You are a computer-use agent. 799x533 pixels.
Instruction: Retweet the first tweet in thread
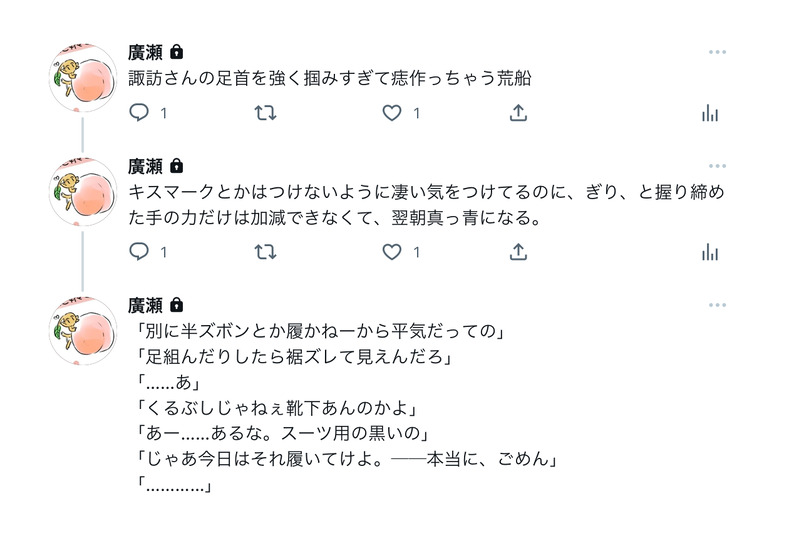pyautogui.click(x=266, y=113)
